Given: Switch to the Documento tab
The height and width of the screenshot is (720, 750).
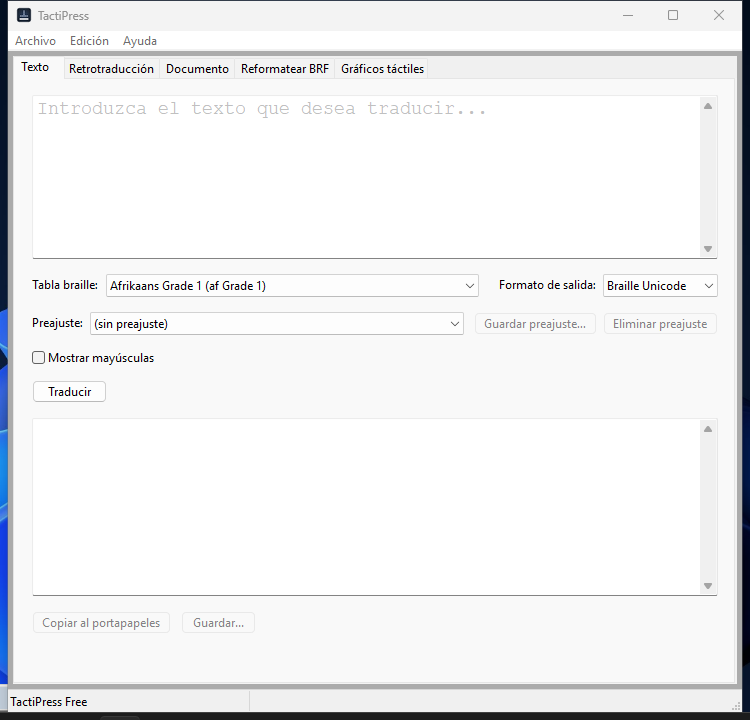Looking at the screenshot, I should coord(197,69).
